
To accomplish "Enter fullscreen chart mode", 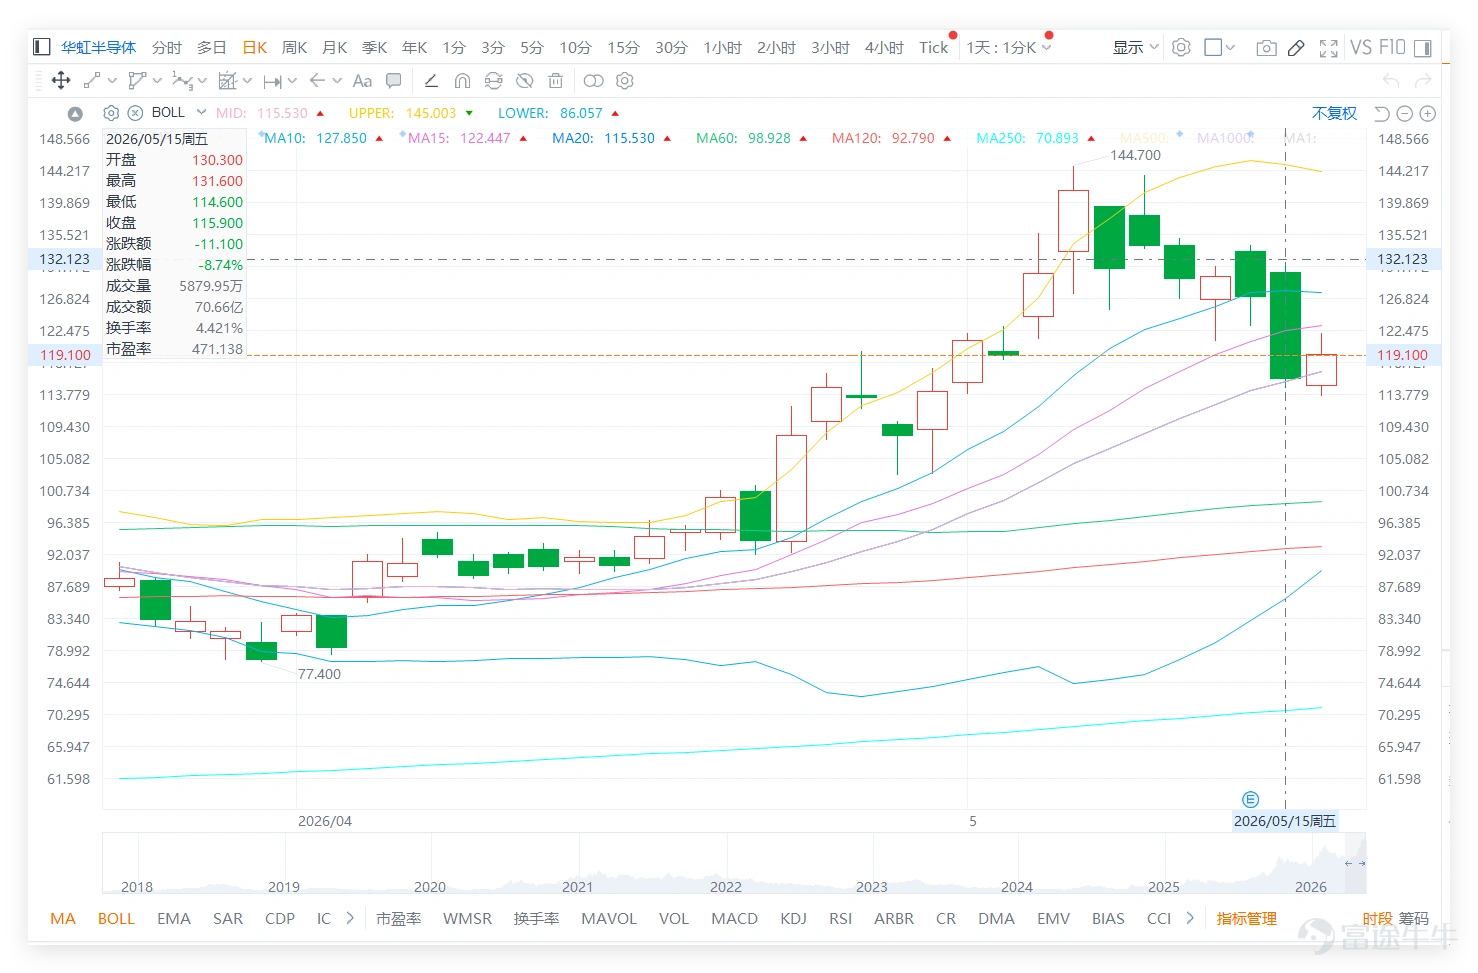I will 1329,47.
